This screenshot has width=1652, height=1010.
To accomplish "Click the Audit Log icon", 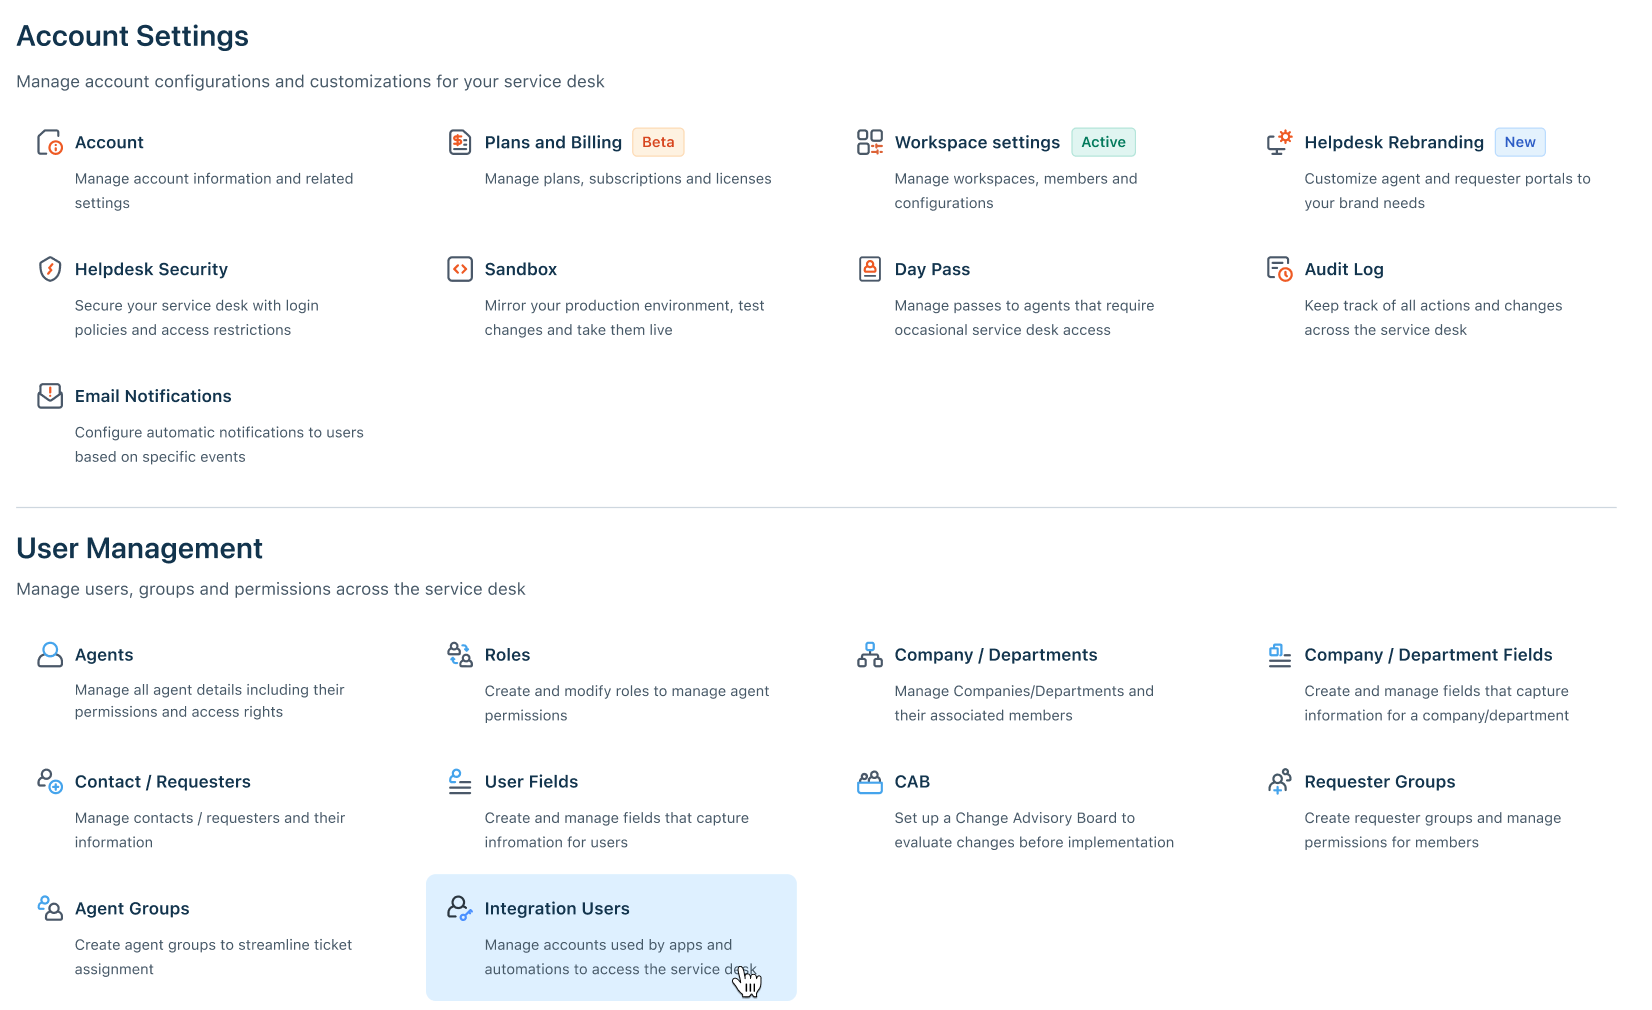I will pyautogui.click(x=1280, y=269).
